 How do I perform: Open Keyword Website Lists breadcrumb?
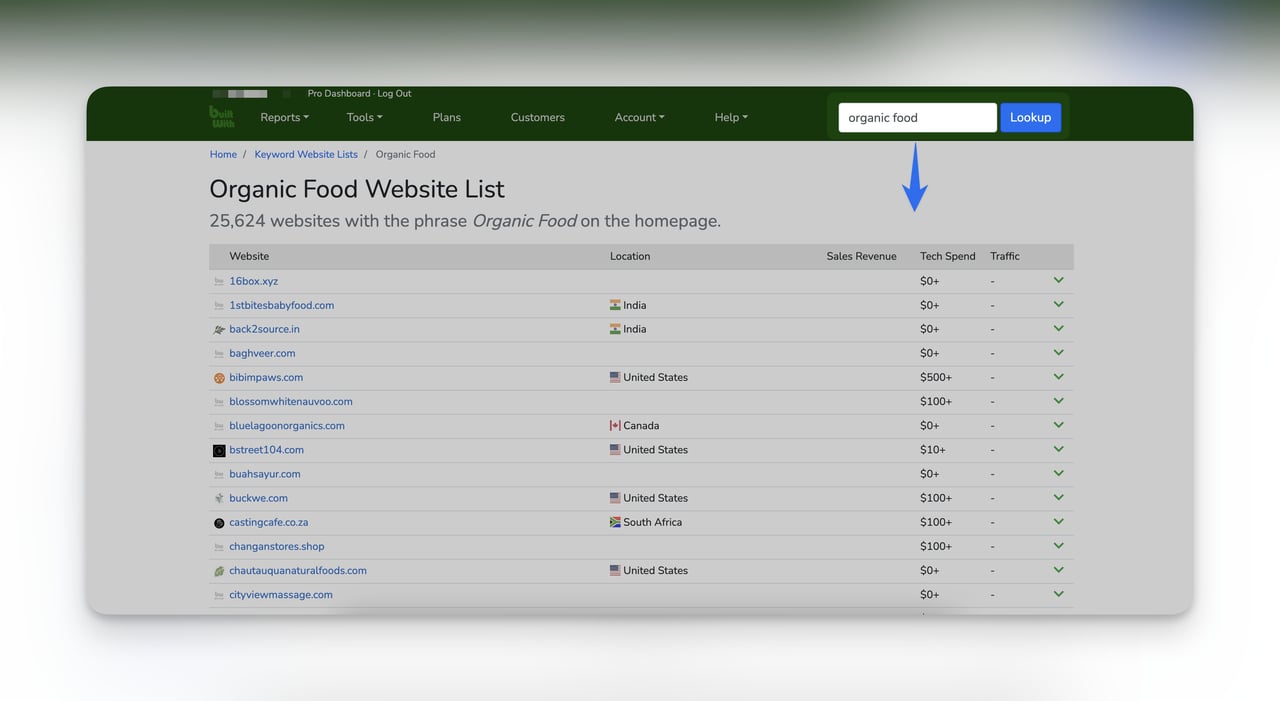(306, 154)
